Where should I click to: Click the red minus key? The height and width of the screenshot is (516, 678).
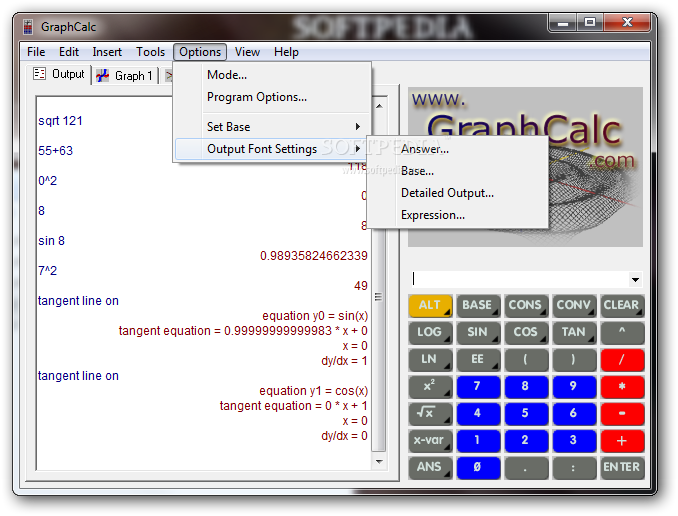click(x=622, y=413)
